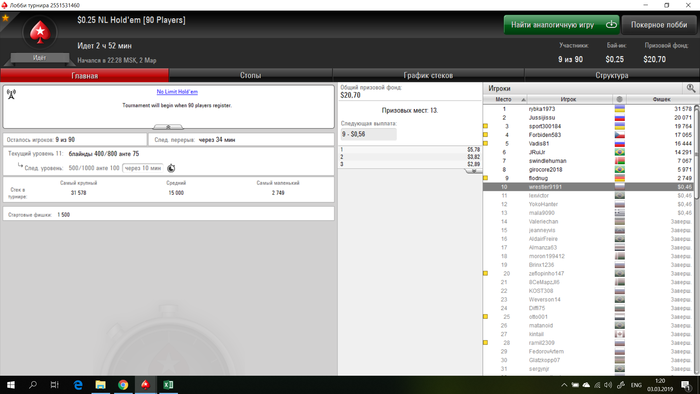The width and height of the screenshot is (700, 394).
Task: Select player Weverson14 row
Action: click(x=588, y=299)
